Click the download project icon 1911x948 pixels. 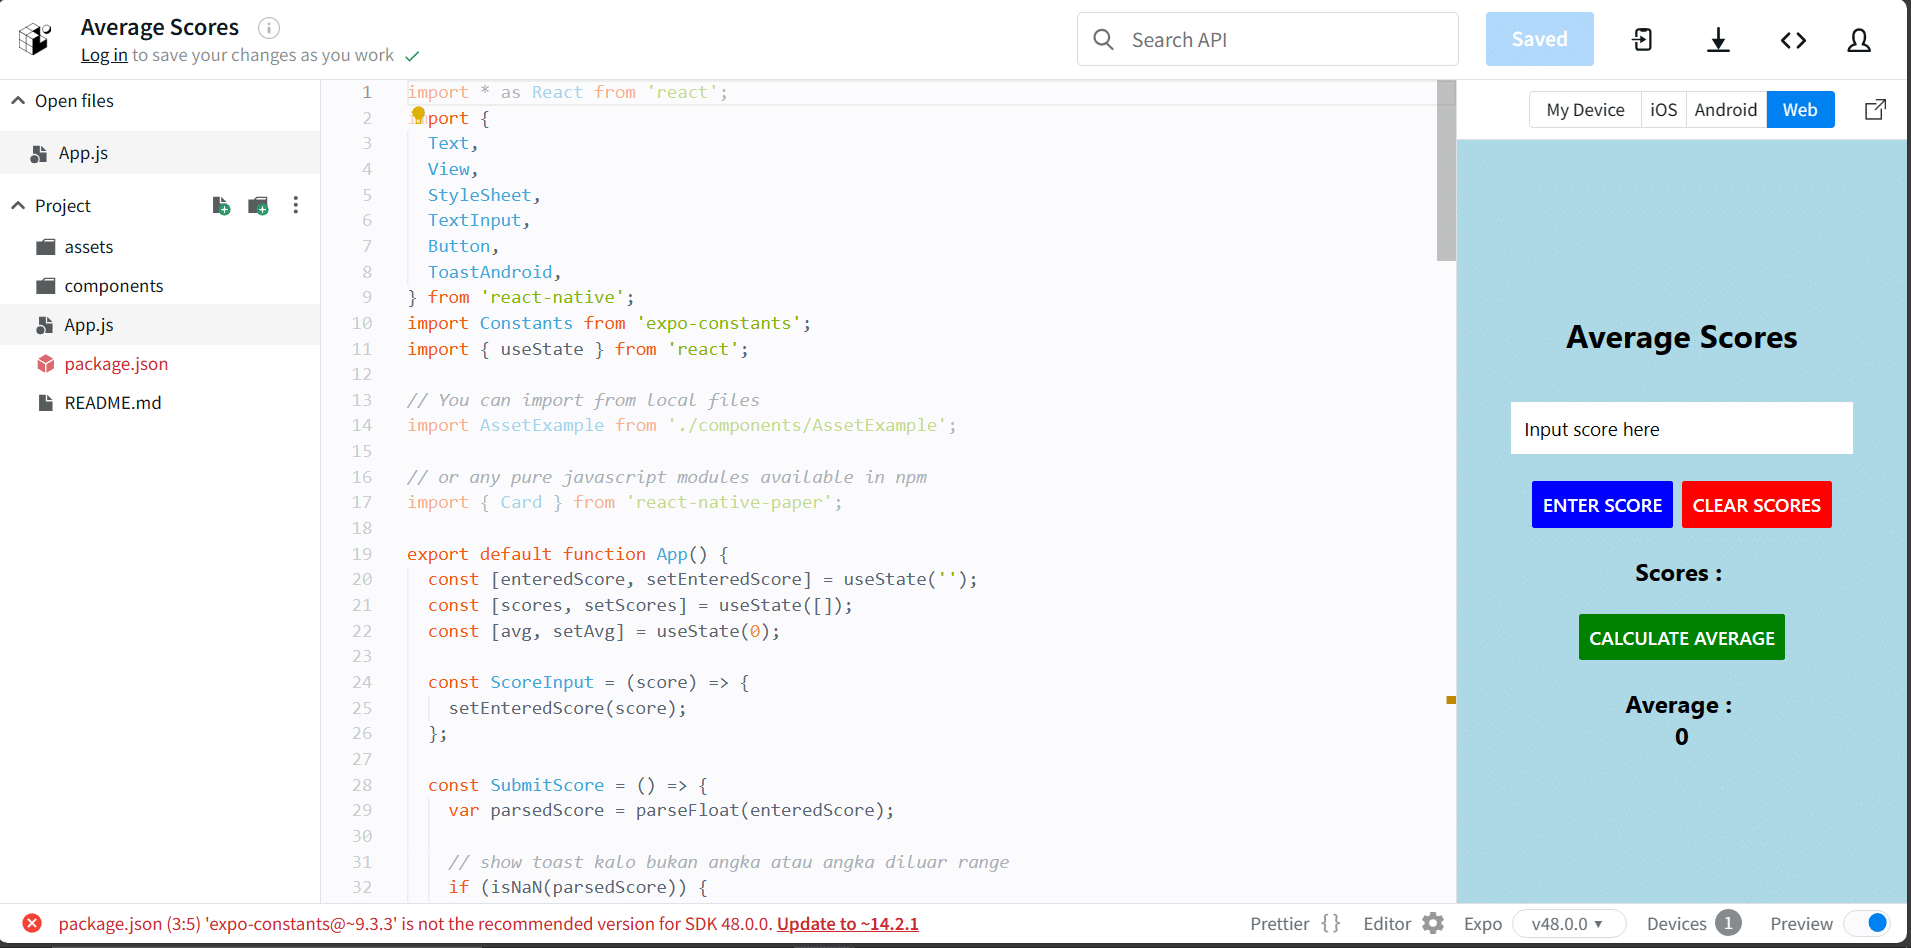(1719, 40)
